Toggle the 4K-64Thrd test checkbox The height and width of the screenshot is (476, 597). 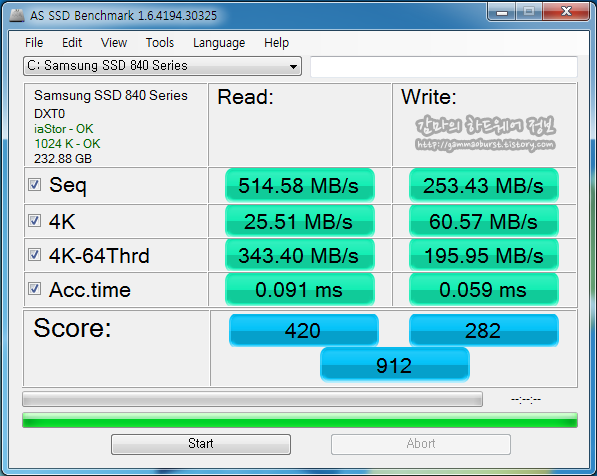click(34, 254)
